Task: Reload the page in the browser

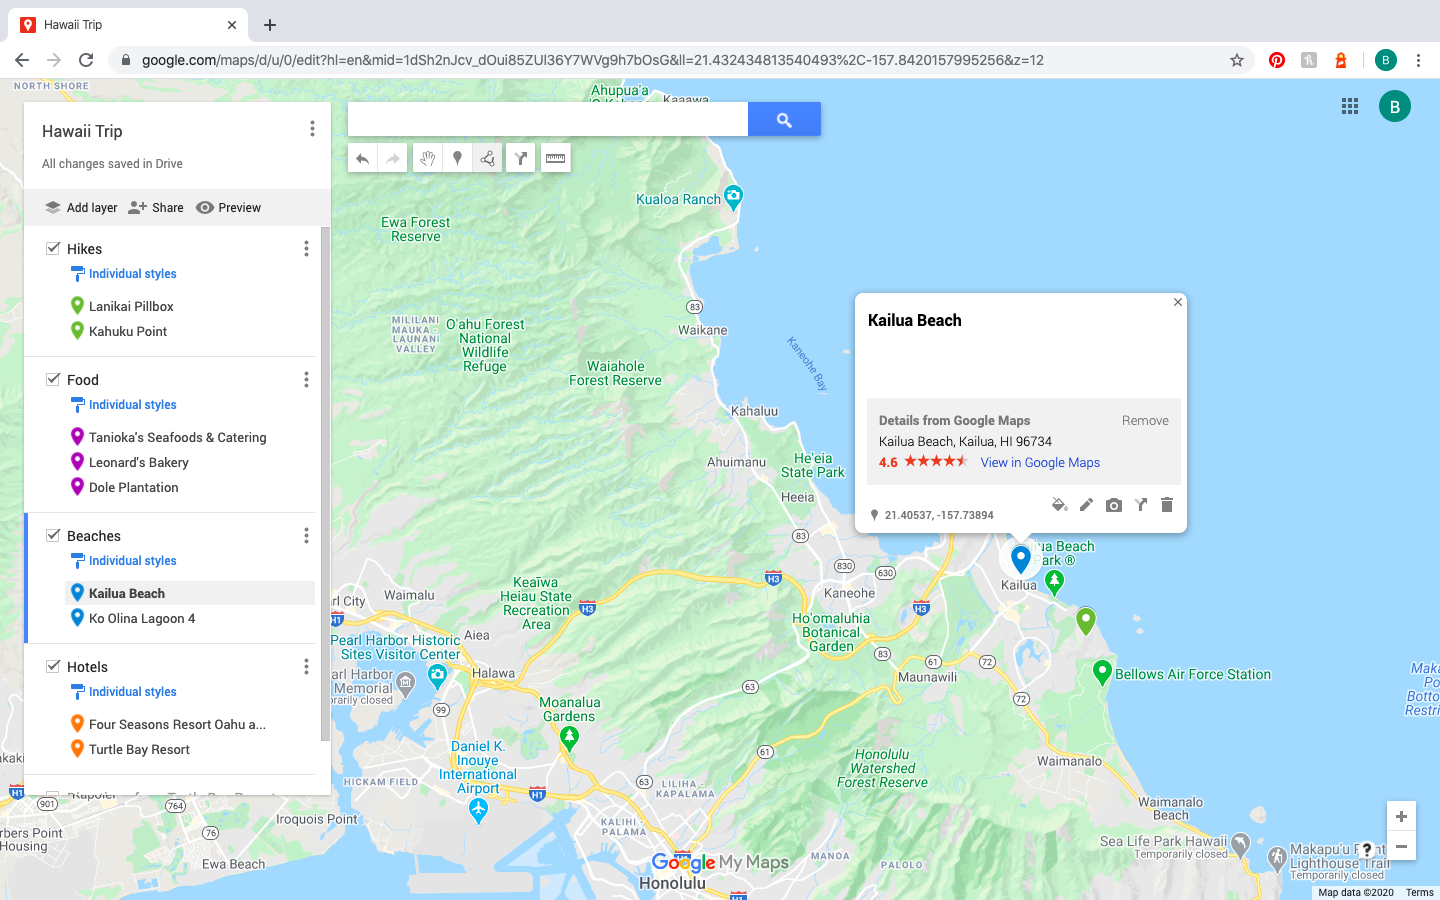Action: pyautogui.click(x=86, y=60)
